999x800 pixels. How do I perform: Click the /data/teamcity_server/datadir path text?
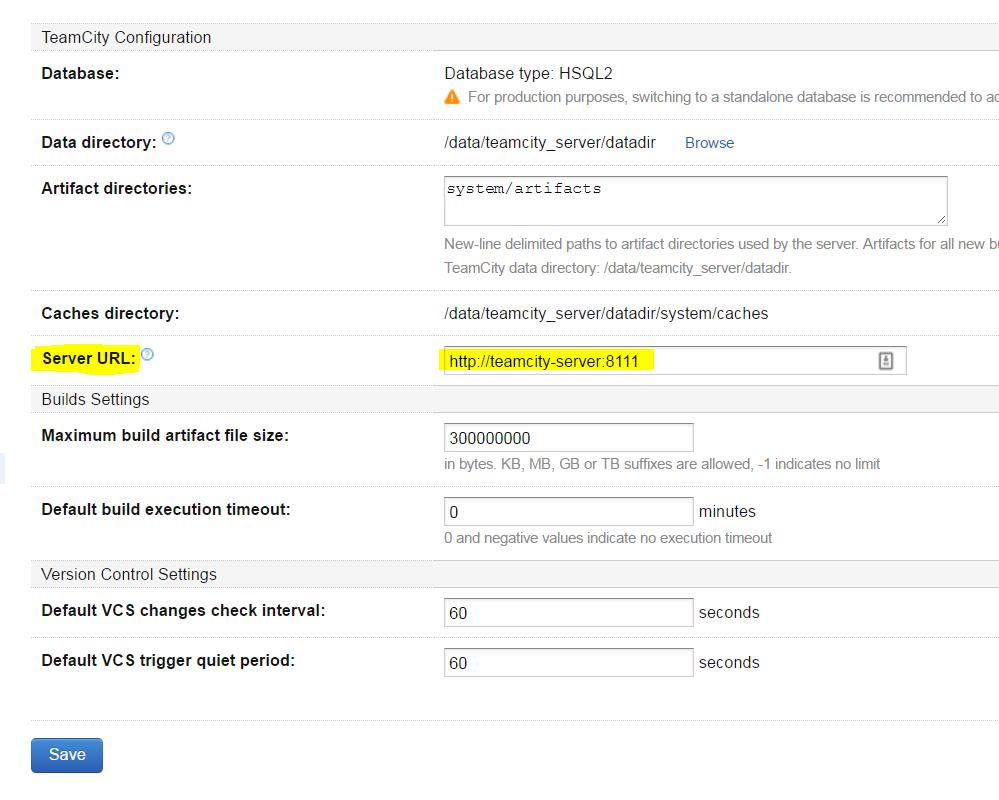coord(550,143)
